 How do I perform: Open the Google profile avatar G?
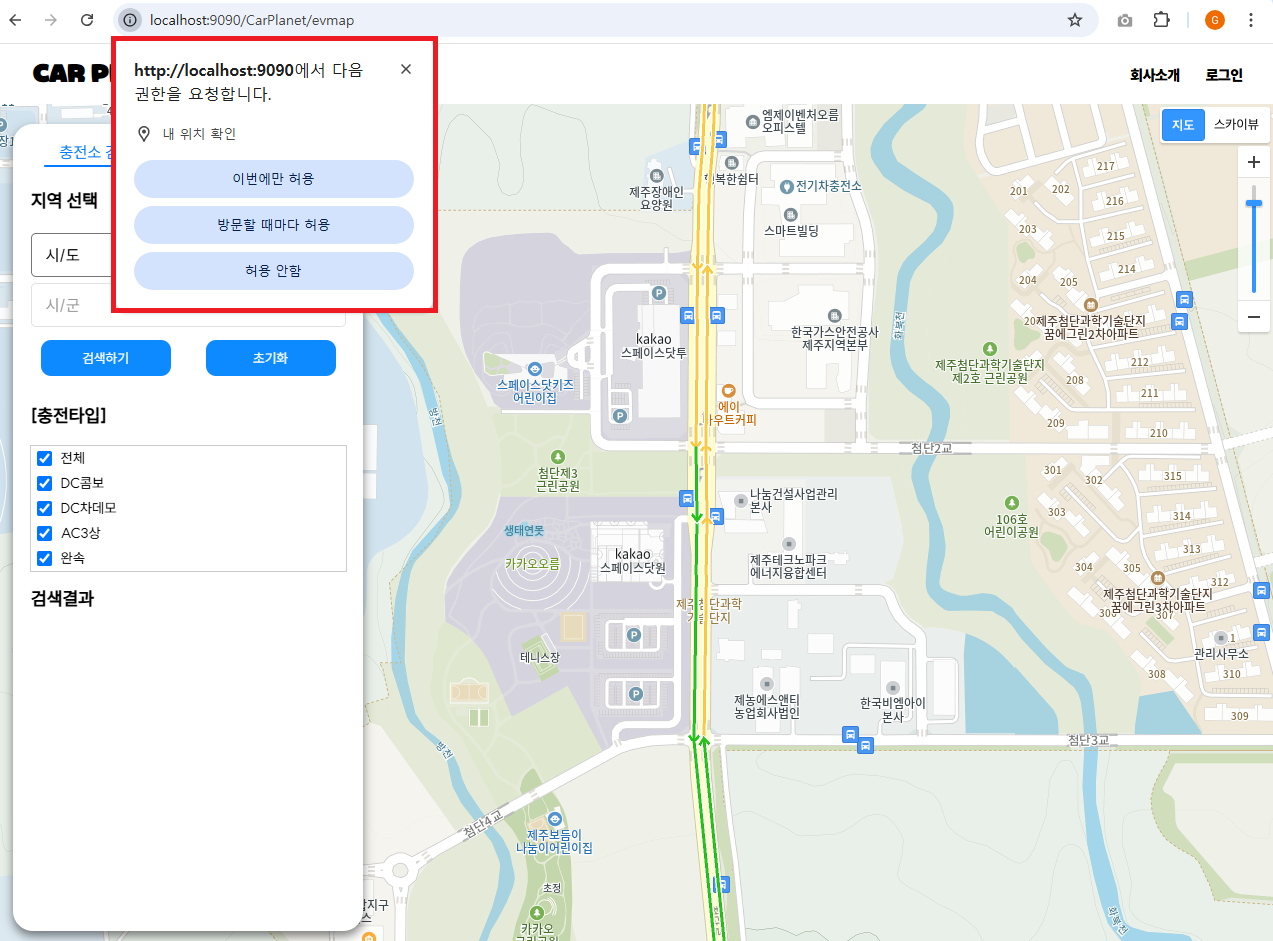(x=1215, y=20)
